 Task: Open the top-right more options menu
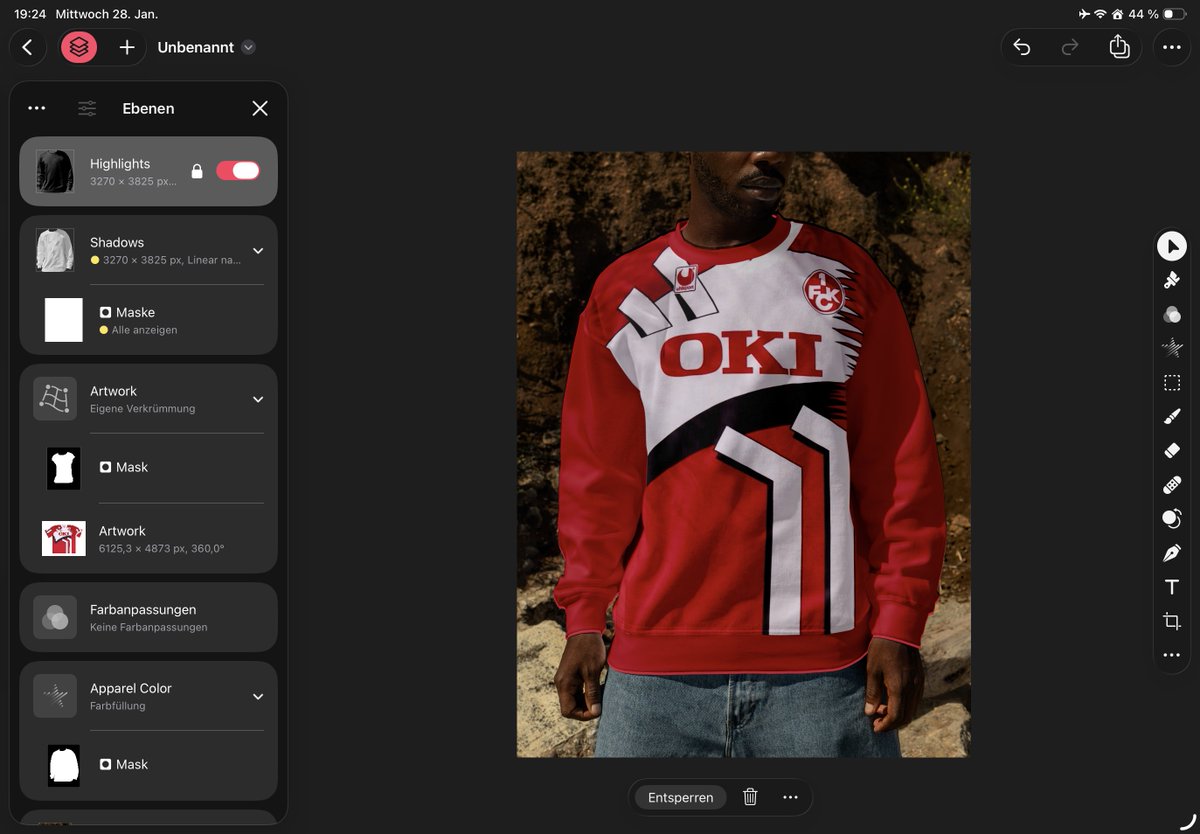(1172, 47)
